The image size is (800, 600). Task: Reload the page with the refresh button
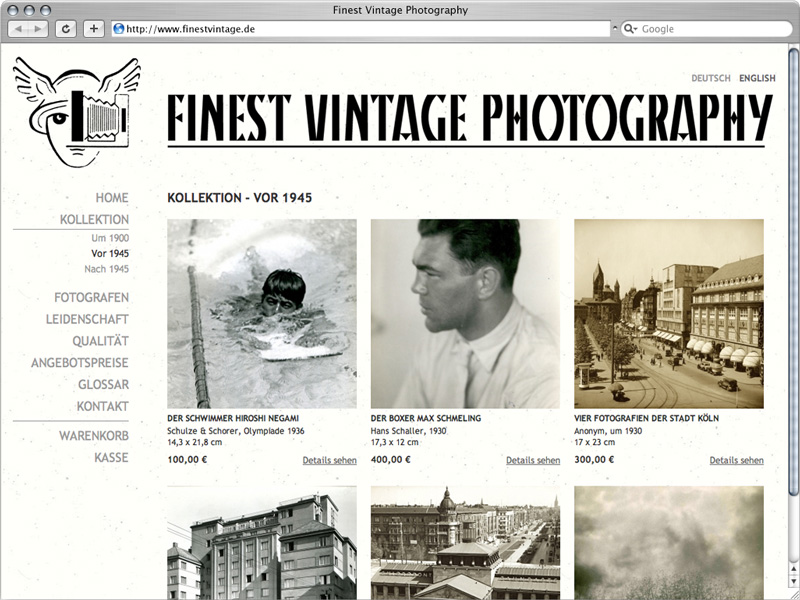click(x=65, y=29)
